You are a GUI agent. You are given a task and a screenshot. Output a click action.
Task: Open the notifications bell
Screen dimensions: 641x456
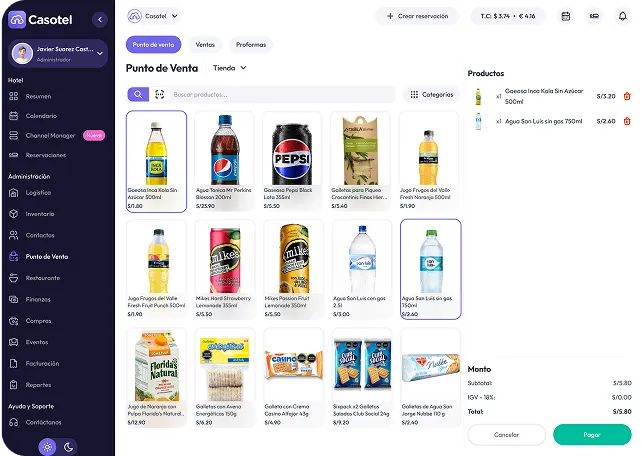click(x=622, y=16)
